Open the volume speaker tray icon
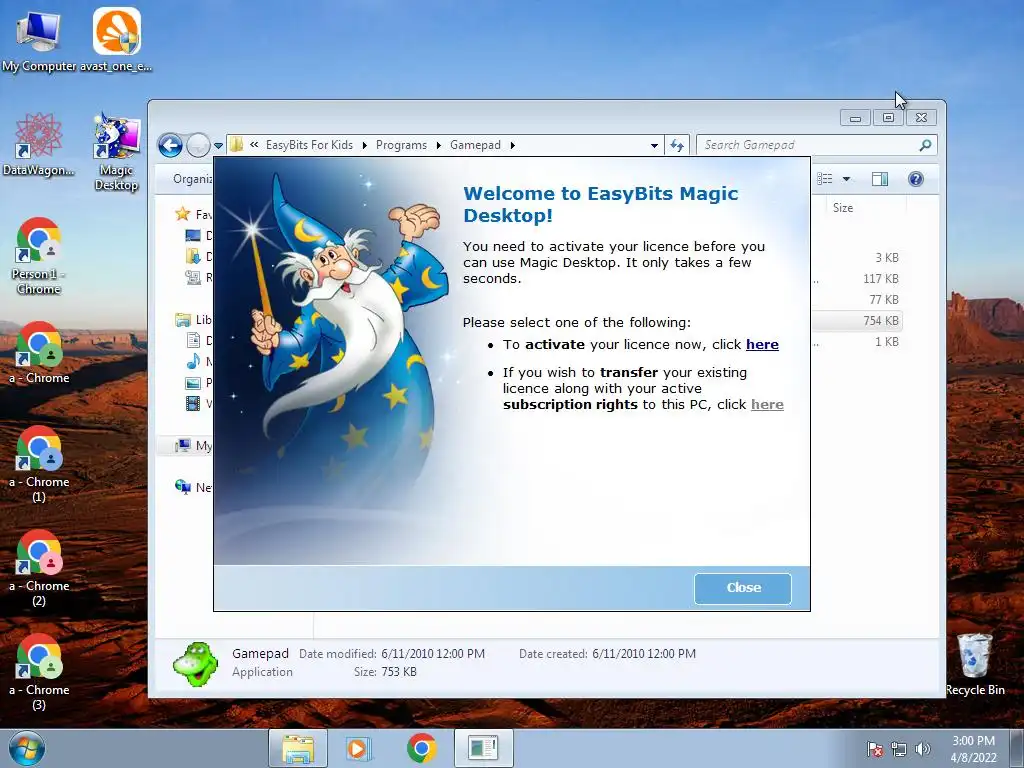This screenshot has width=1024, height=768. tap(923, 749)
